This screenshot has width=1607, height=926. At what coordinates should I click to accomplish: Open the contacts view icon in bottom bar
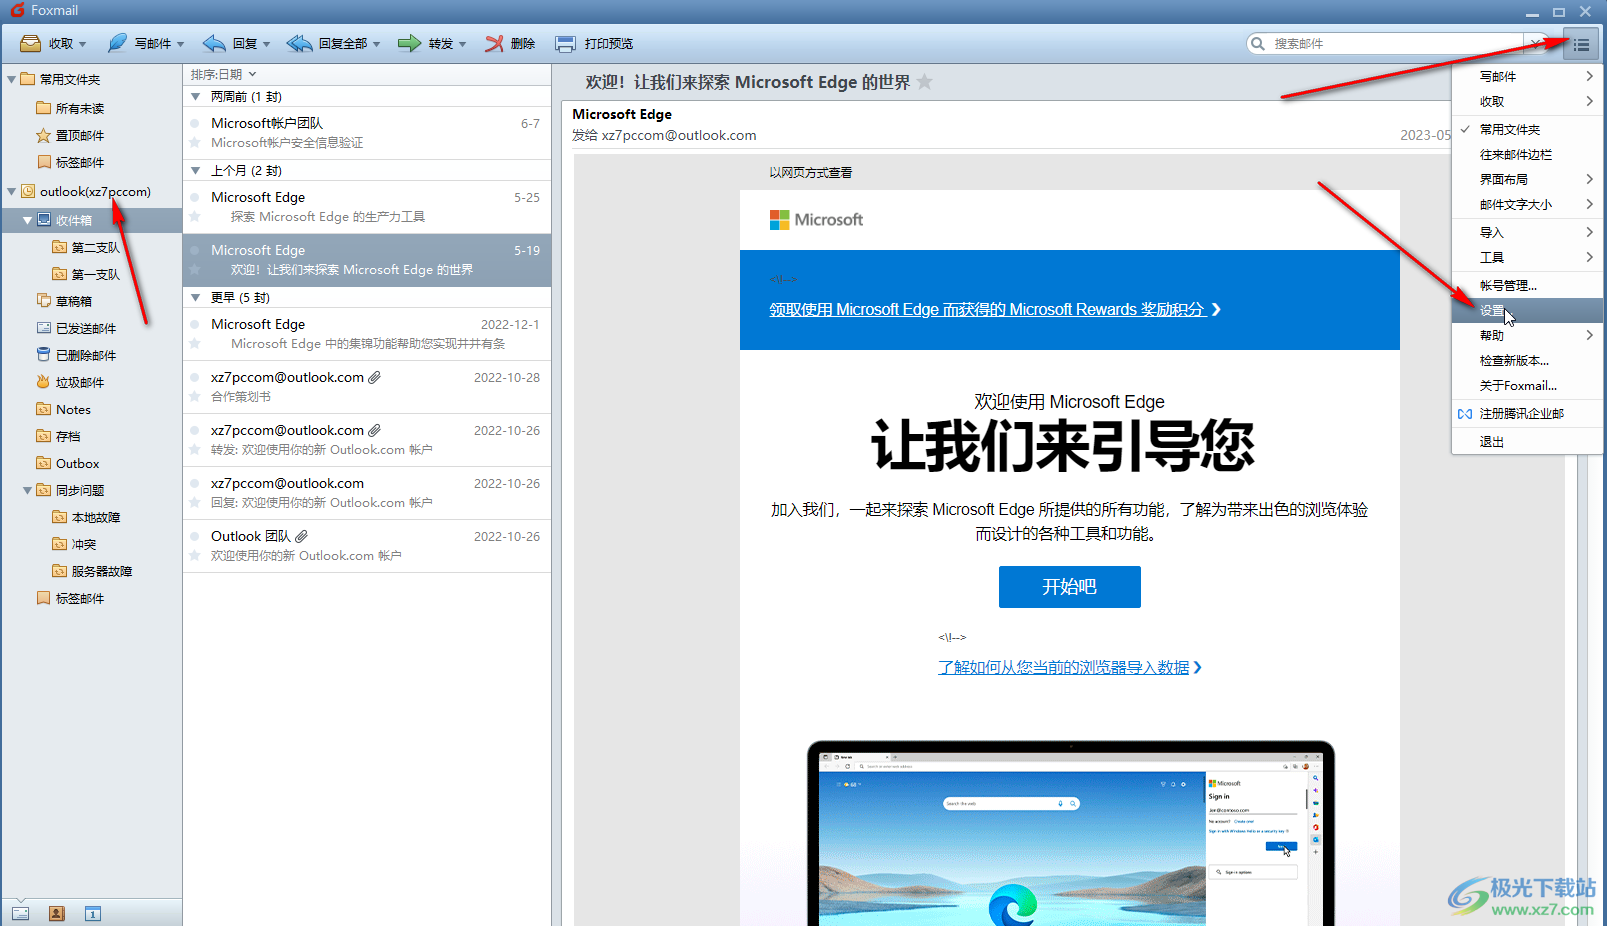57,913
